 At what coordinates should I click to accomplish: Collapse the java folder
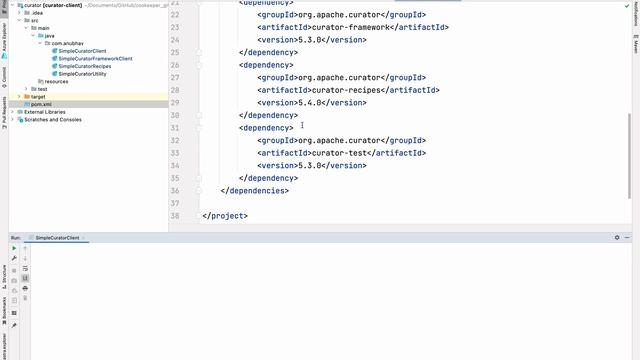click(x=33, y=36)
